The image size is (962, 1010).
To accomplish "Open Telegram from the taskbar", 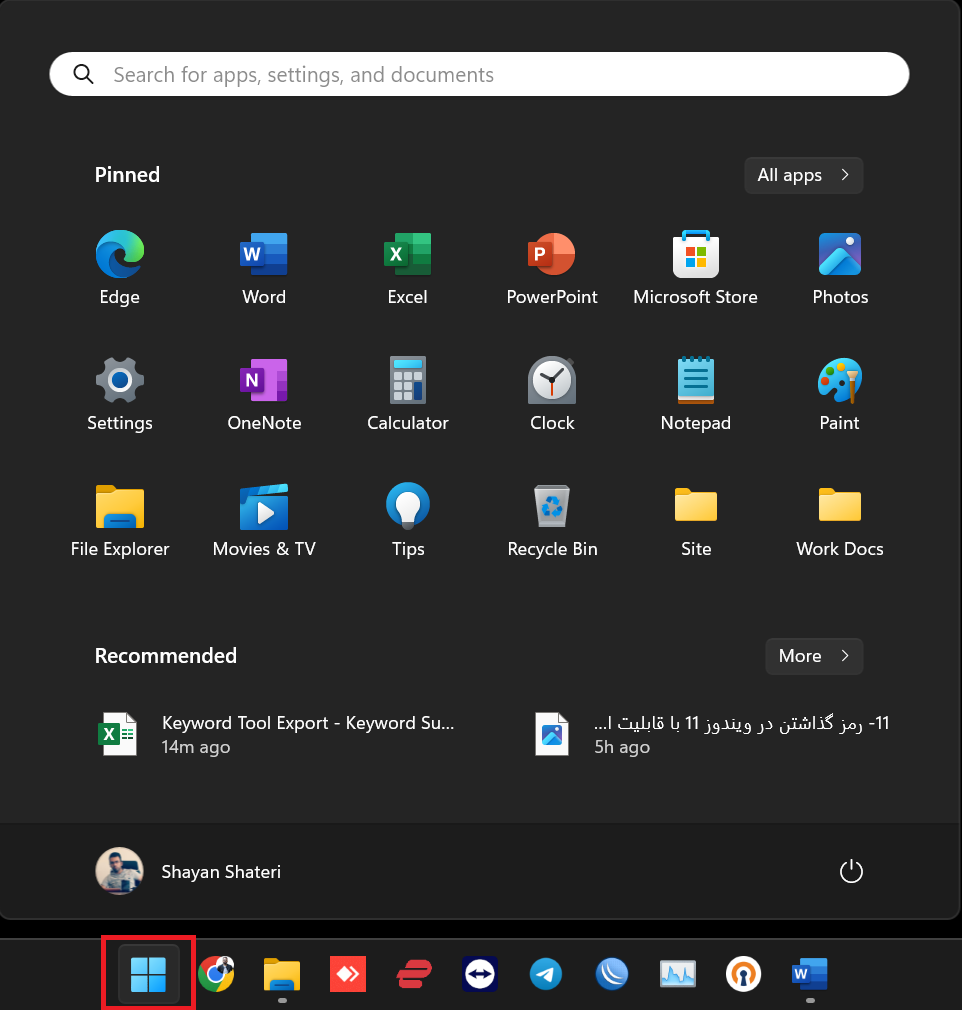I will point(546,974).
